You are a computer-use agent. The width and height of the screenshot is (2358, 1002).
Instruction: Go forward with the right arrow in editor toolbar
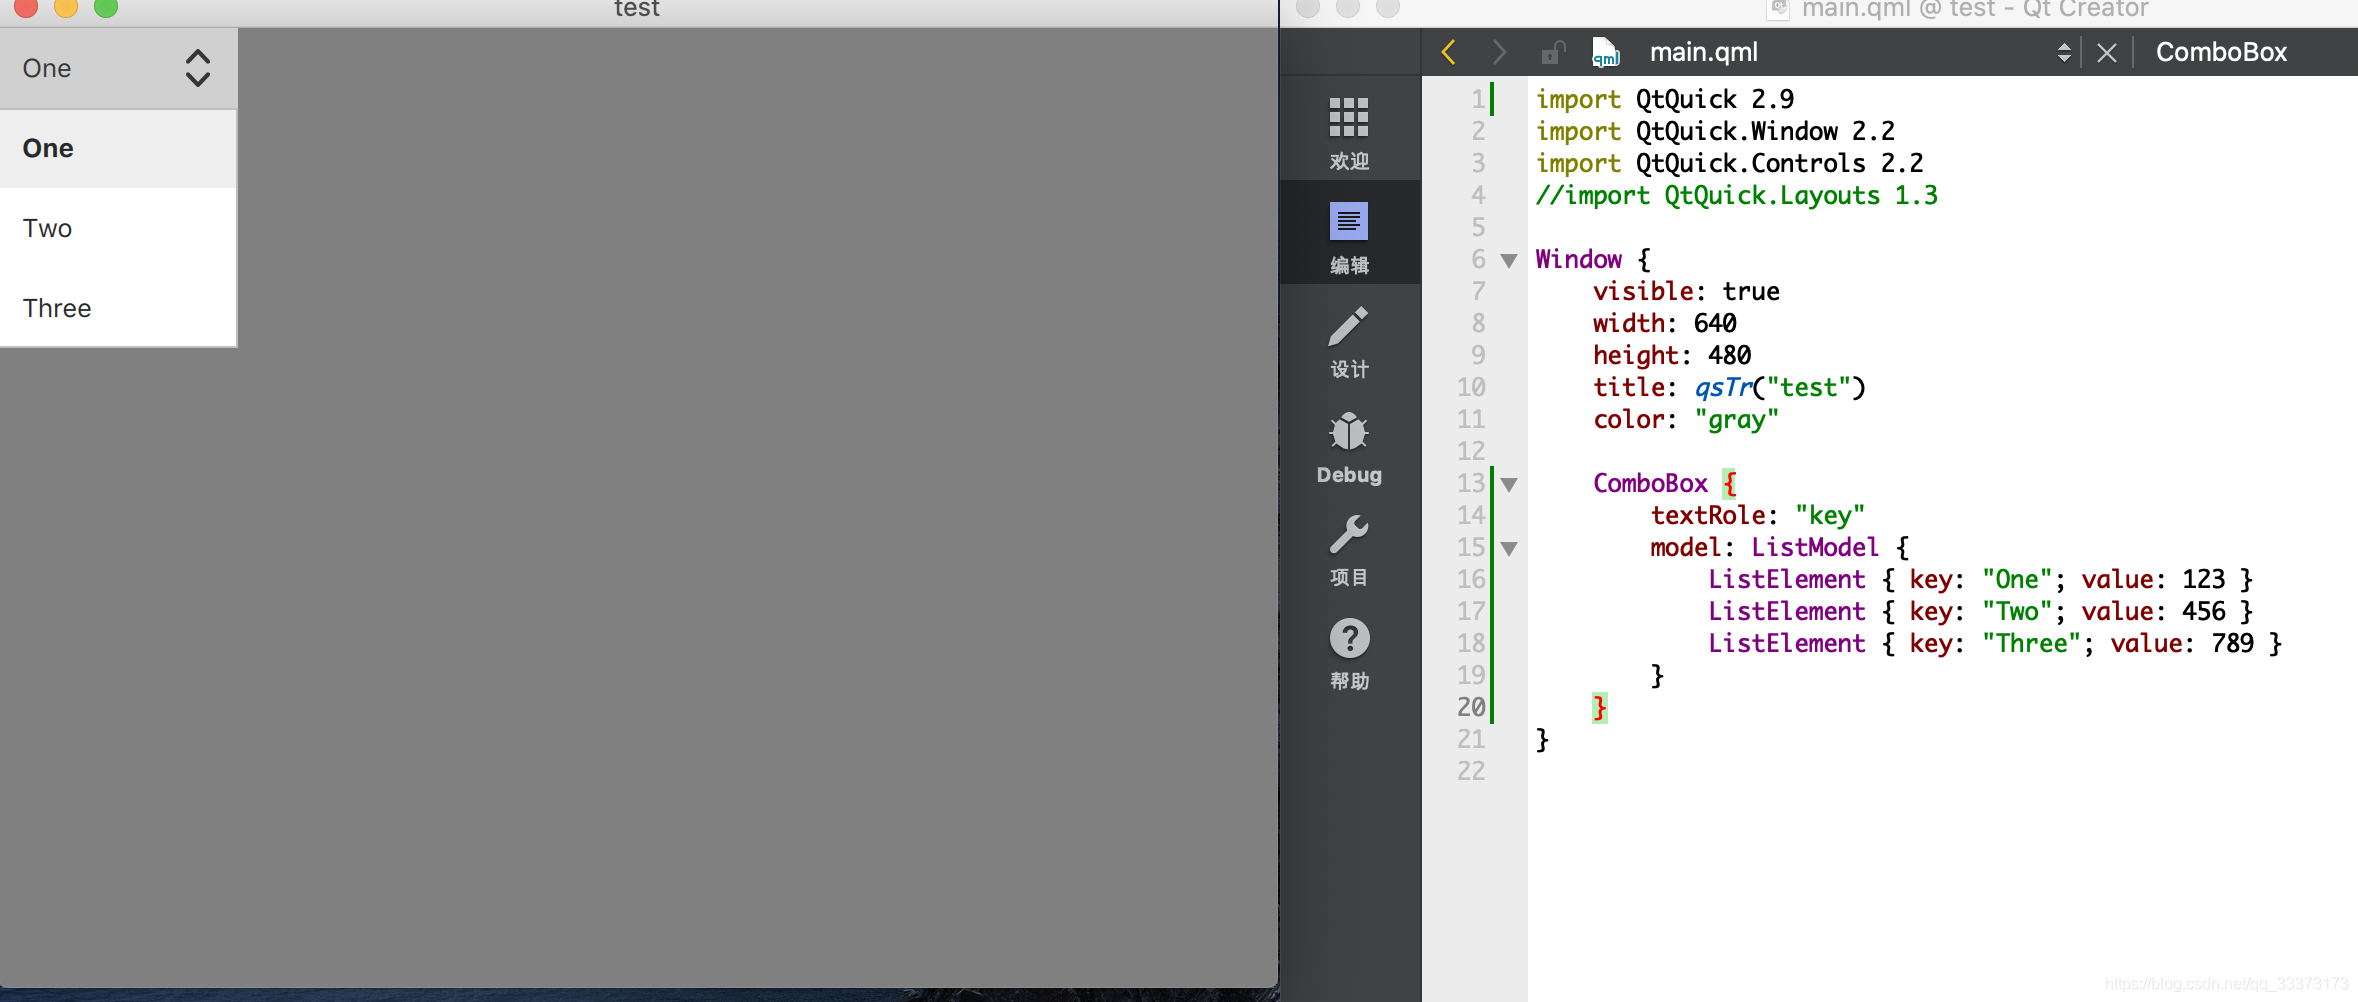[1498, 52]
